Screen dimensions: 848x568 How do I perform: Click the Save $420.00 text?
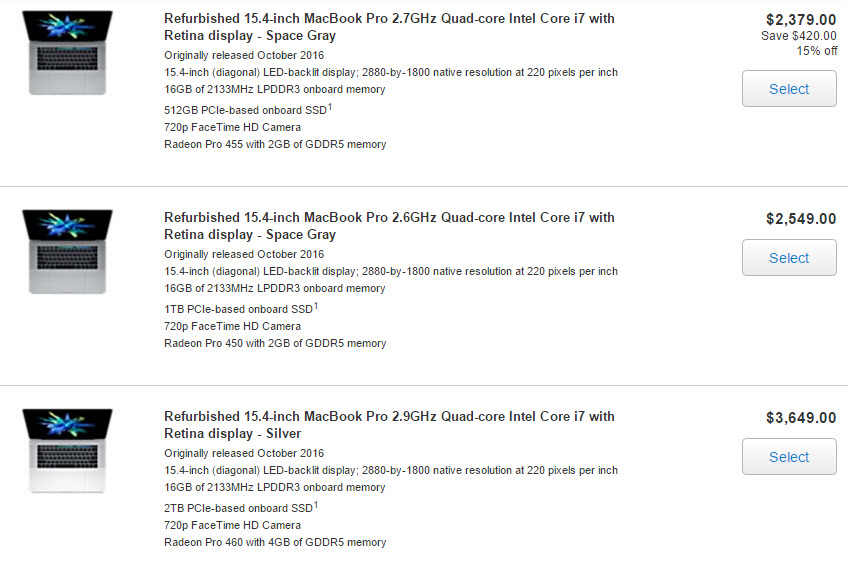(x=799, y=36)
